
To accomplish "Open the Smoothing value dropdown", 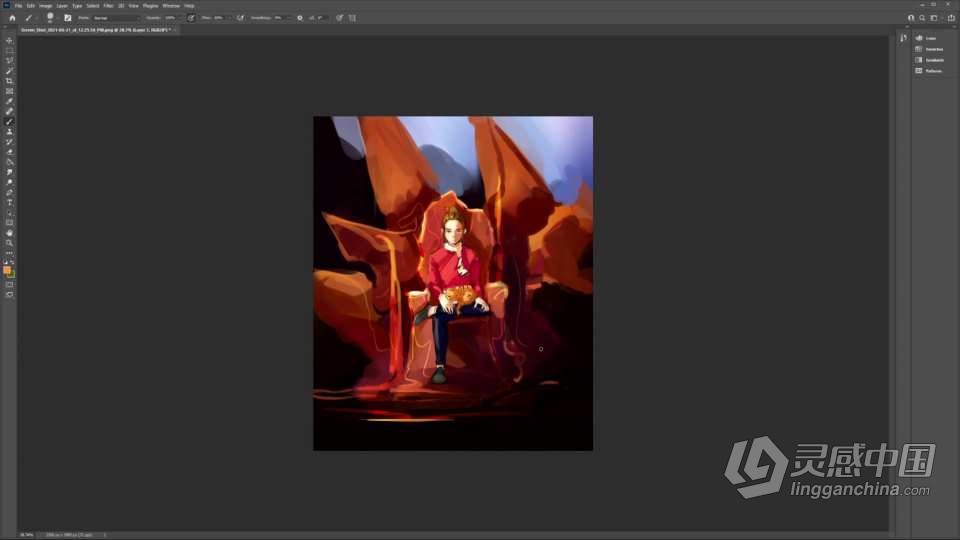I will tap(288, 18).
